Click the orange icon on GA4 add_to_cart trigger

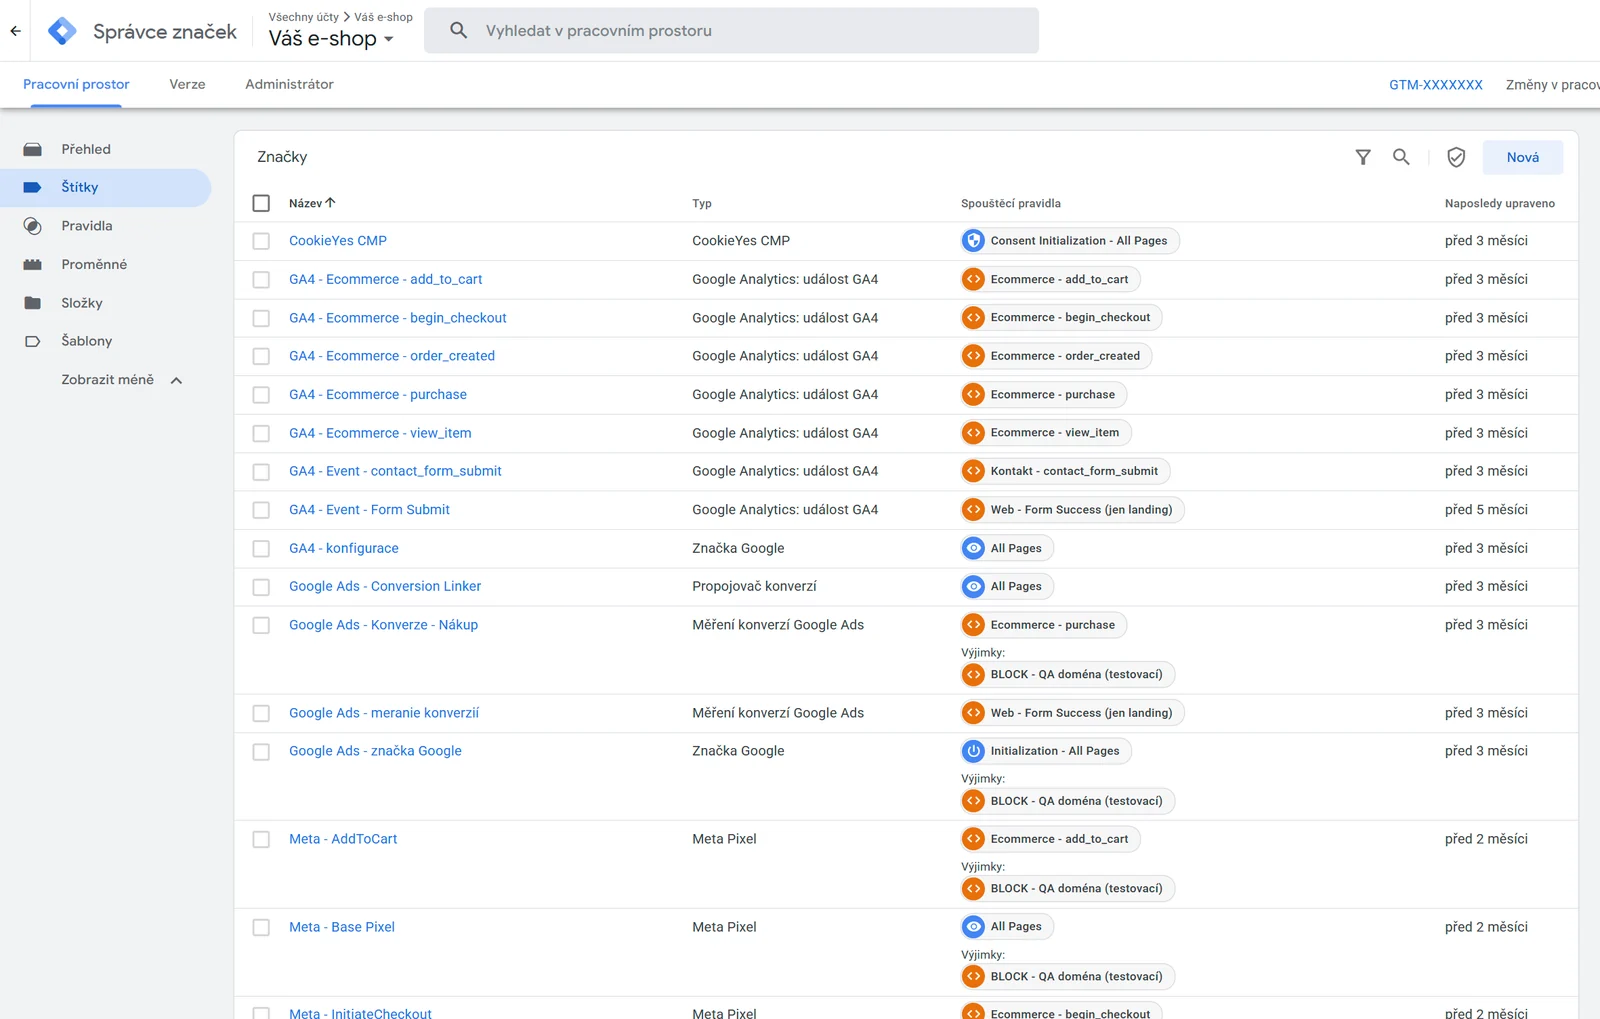pos(973,279)
